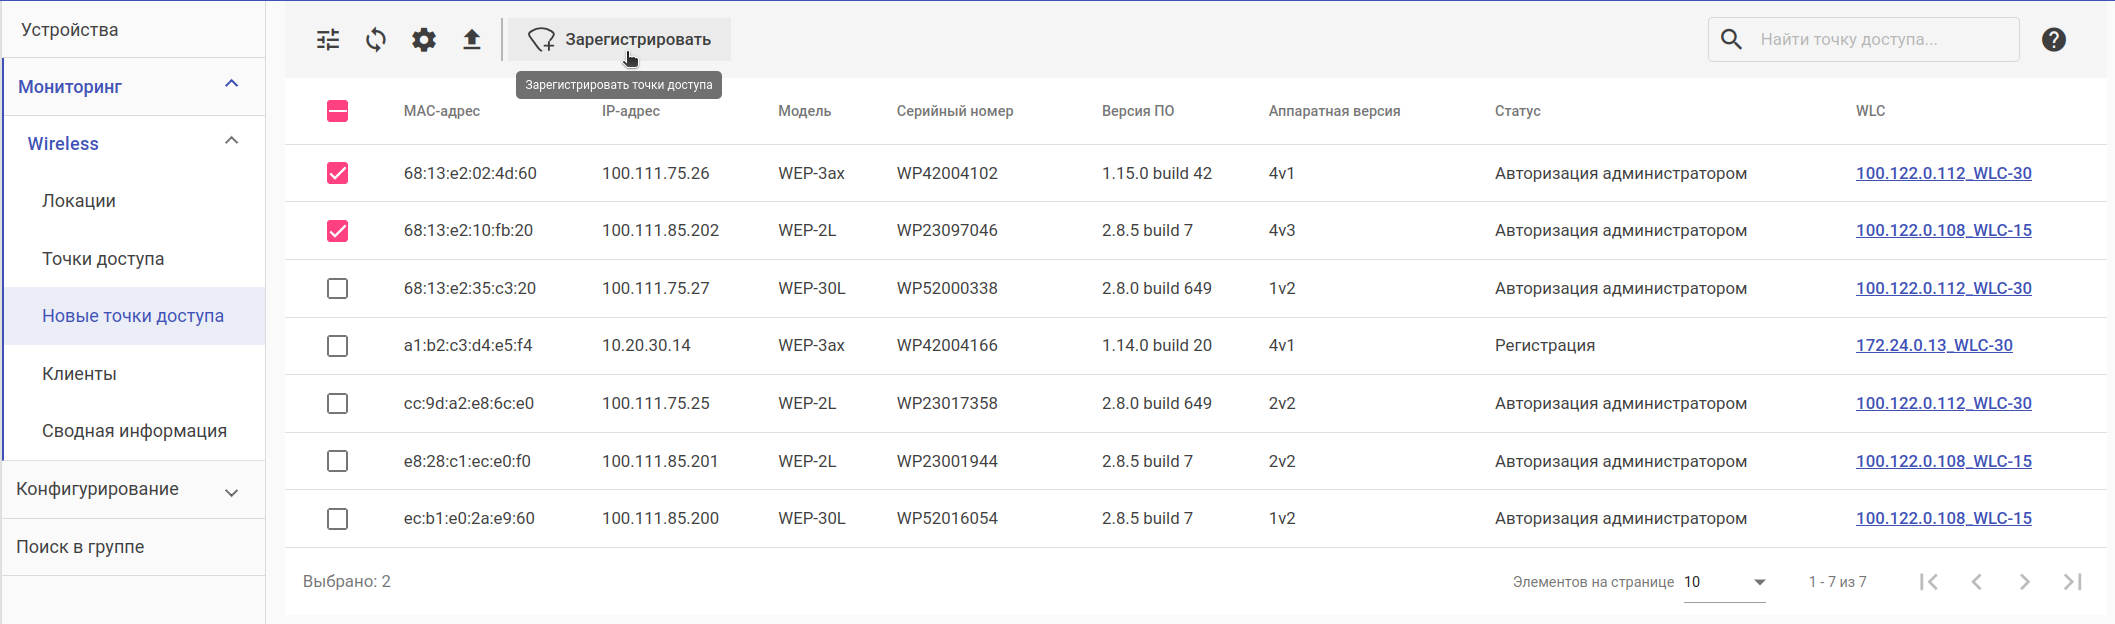The width and height of the screenshot is (2115, 624).
Task: Click the help question mark icon
Action: [2053, 40]
